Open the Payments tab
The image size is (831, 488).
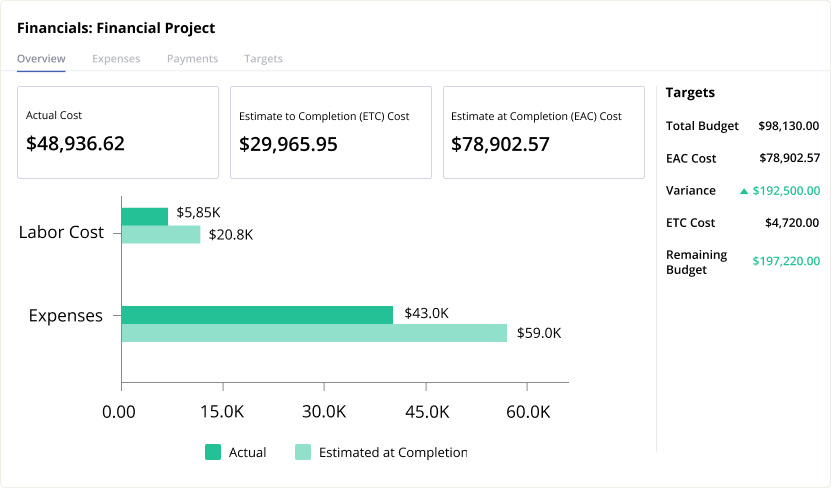click(192, 59)
